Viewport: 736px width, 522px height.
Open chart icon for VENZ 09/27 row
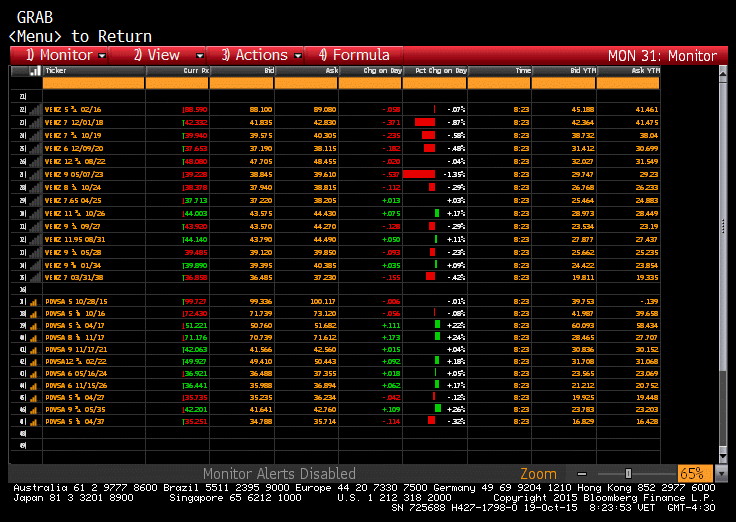[35, 227]
